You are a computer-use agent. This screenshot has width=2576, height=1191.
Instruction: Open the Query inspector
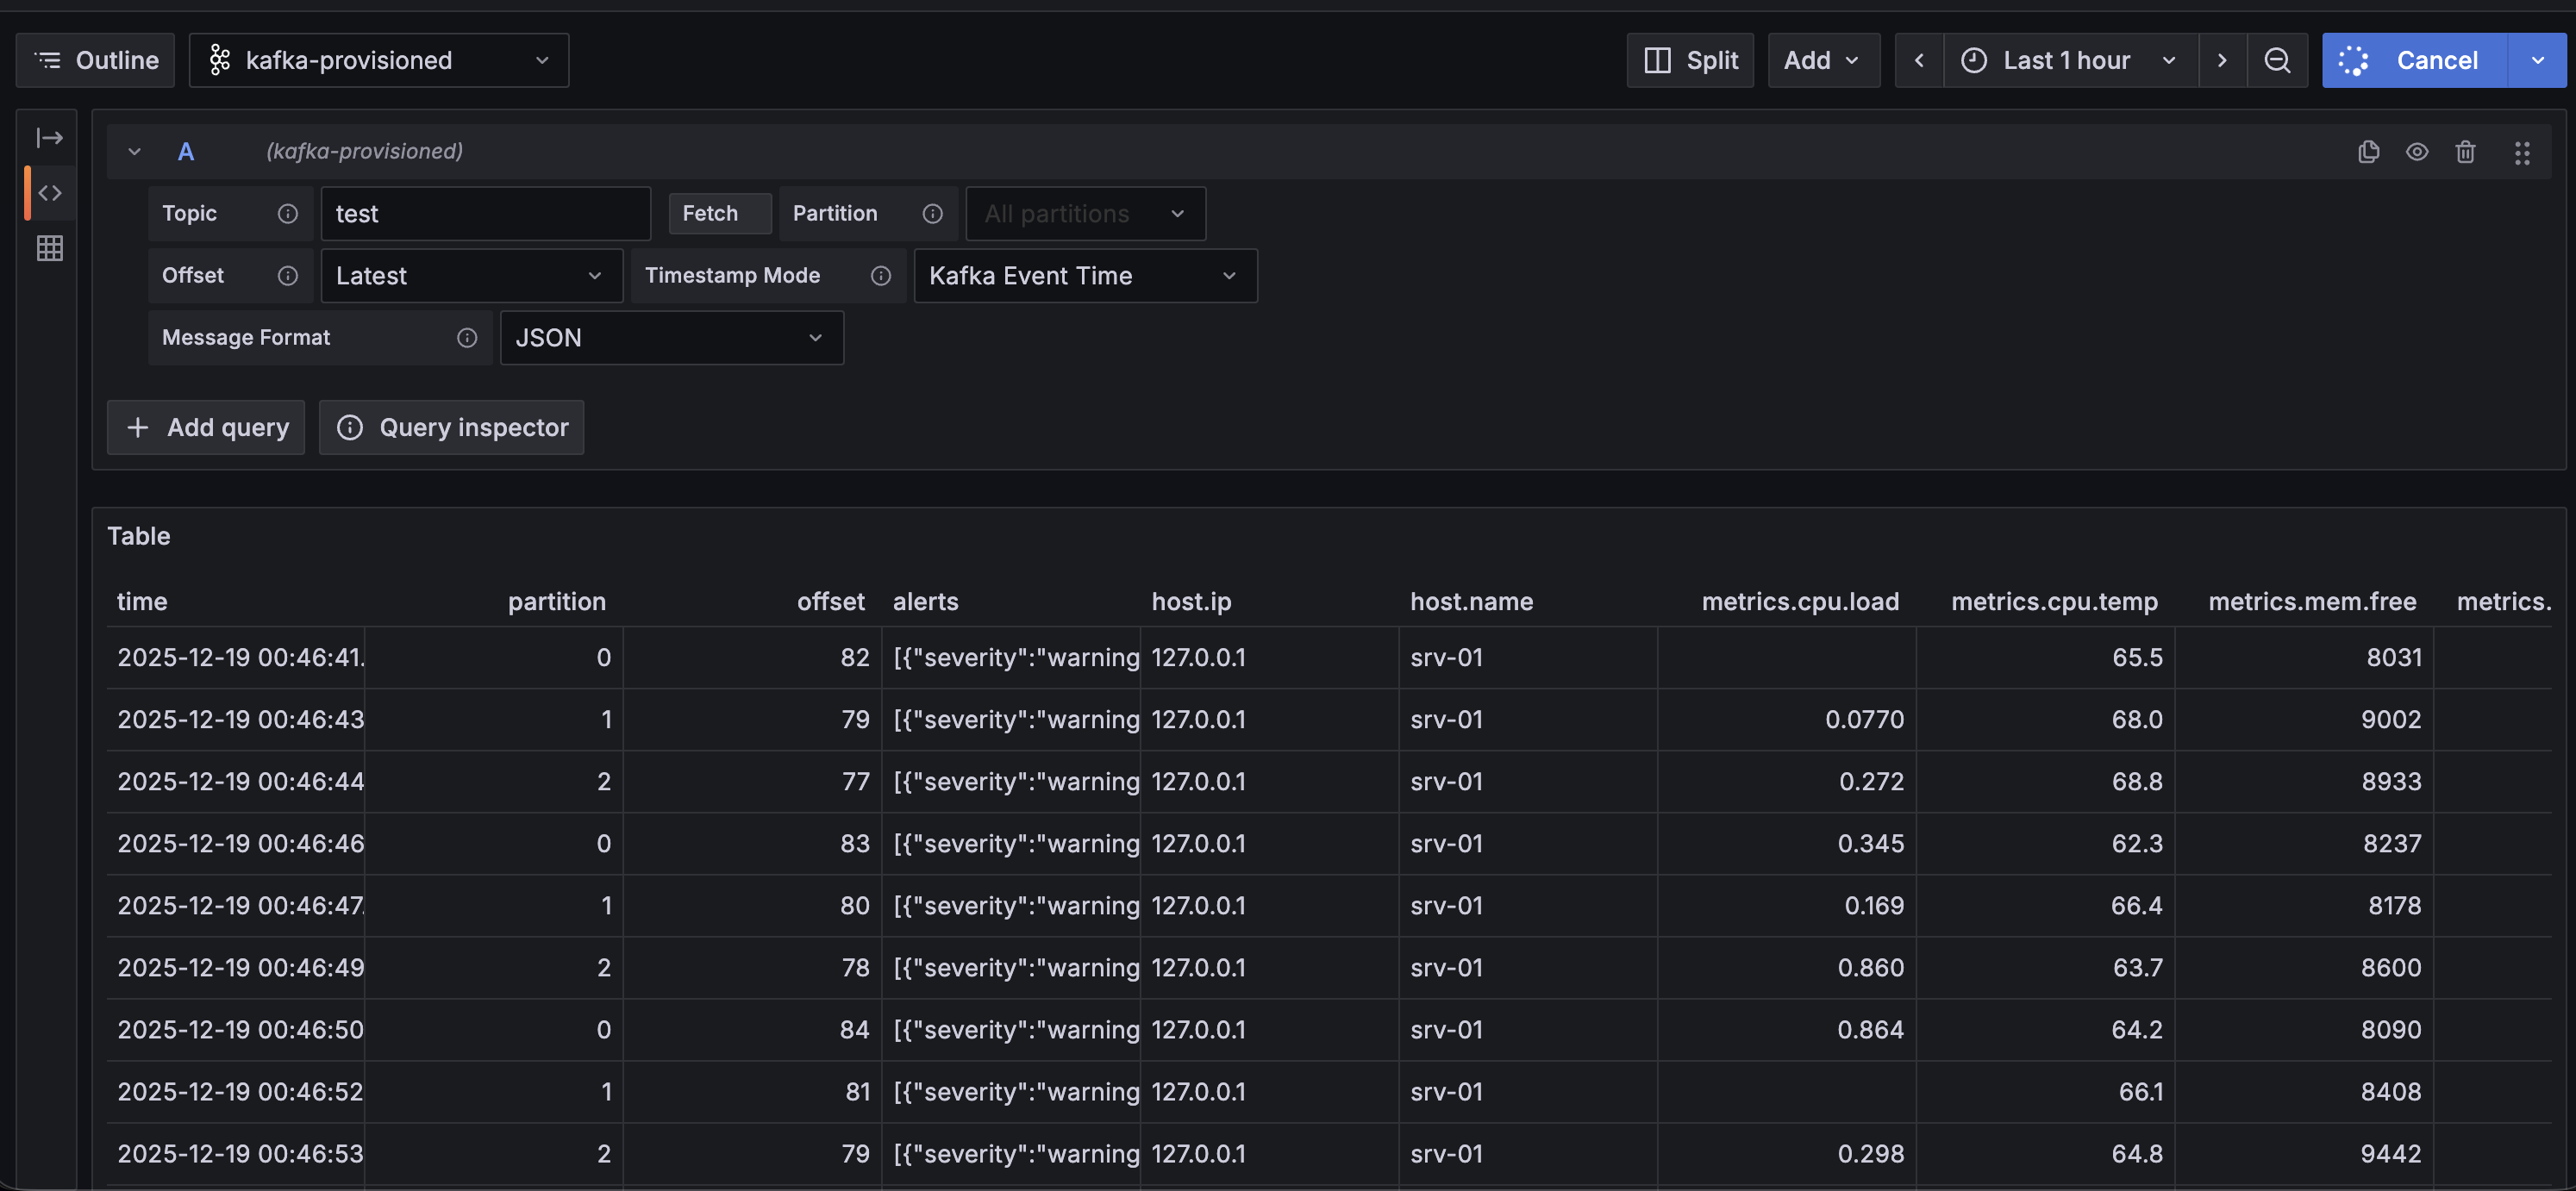[451, 427]
